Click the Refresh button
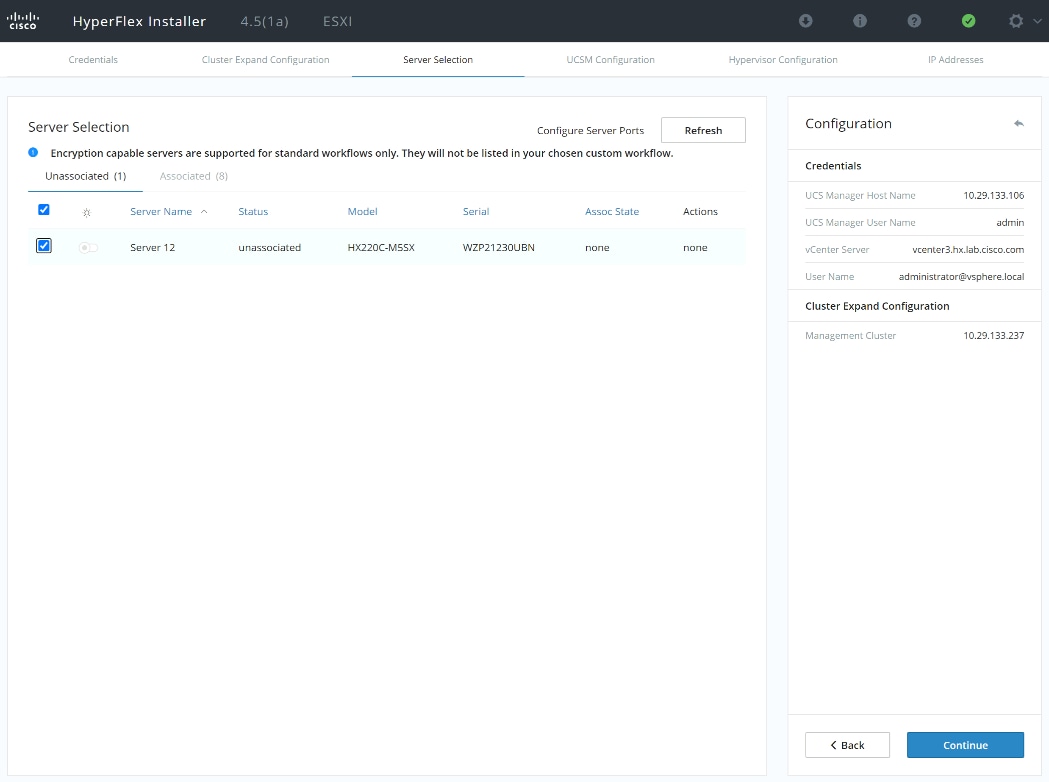This screenshot has width=1049, height=782. (703, 130)
